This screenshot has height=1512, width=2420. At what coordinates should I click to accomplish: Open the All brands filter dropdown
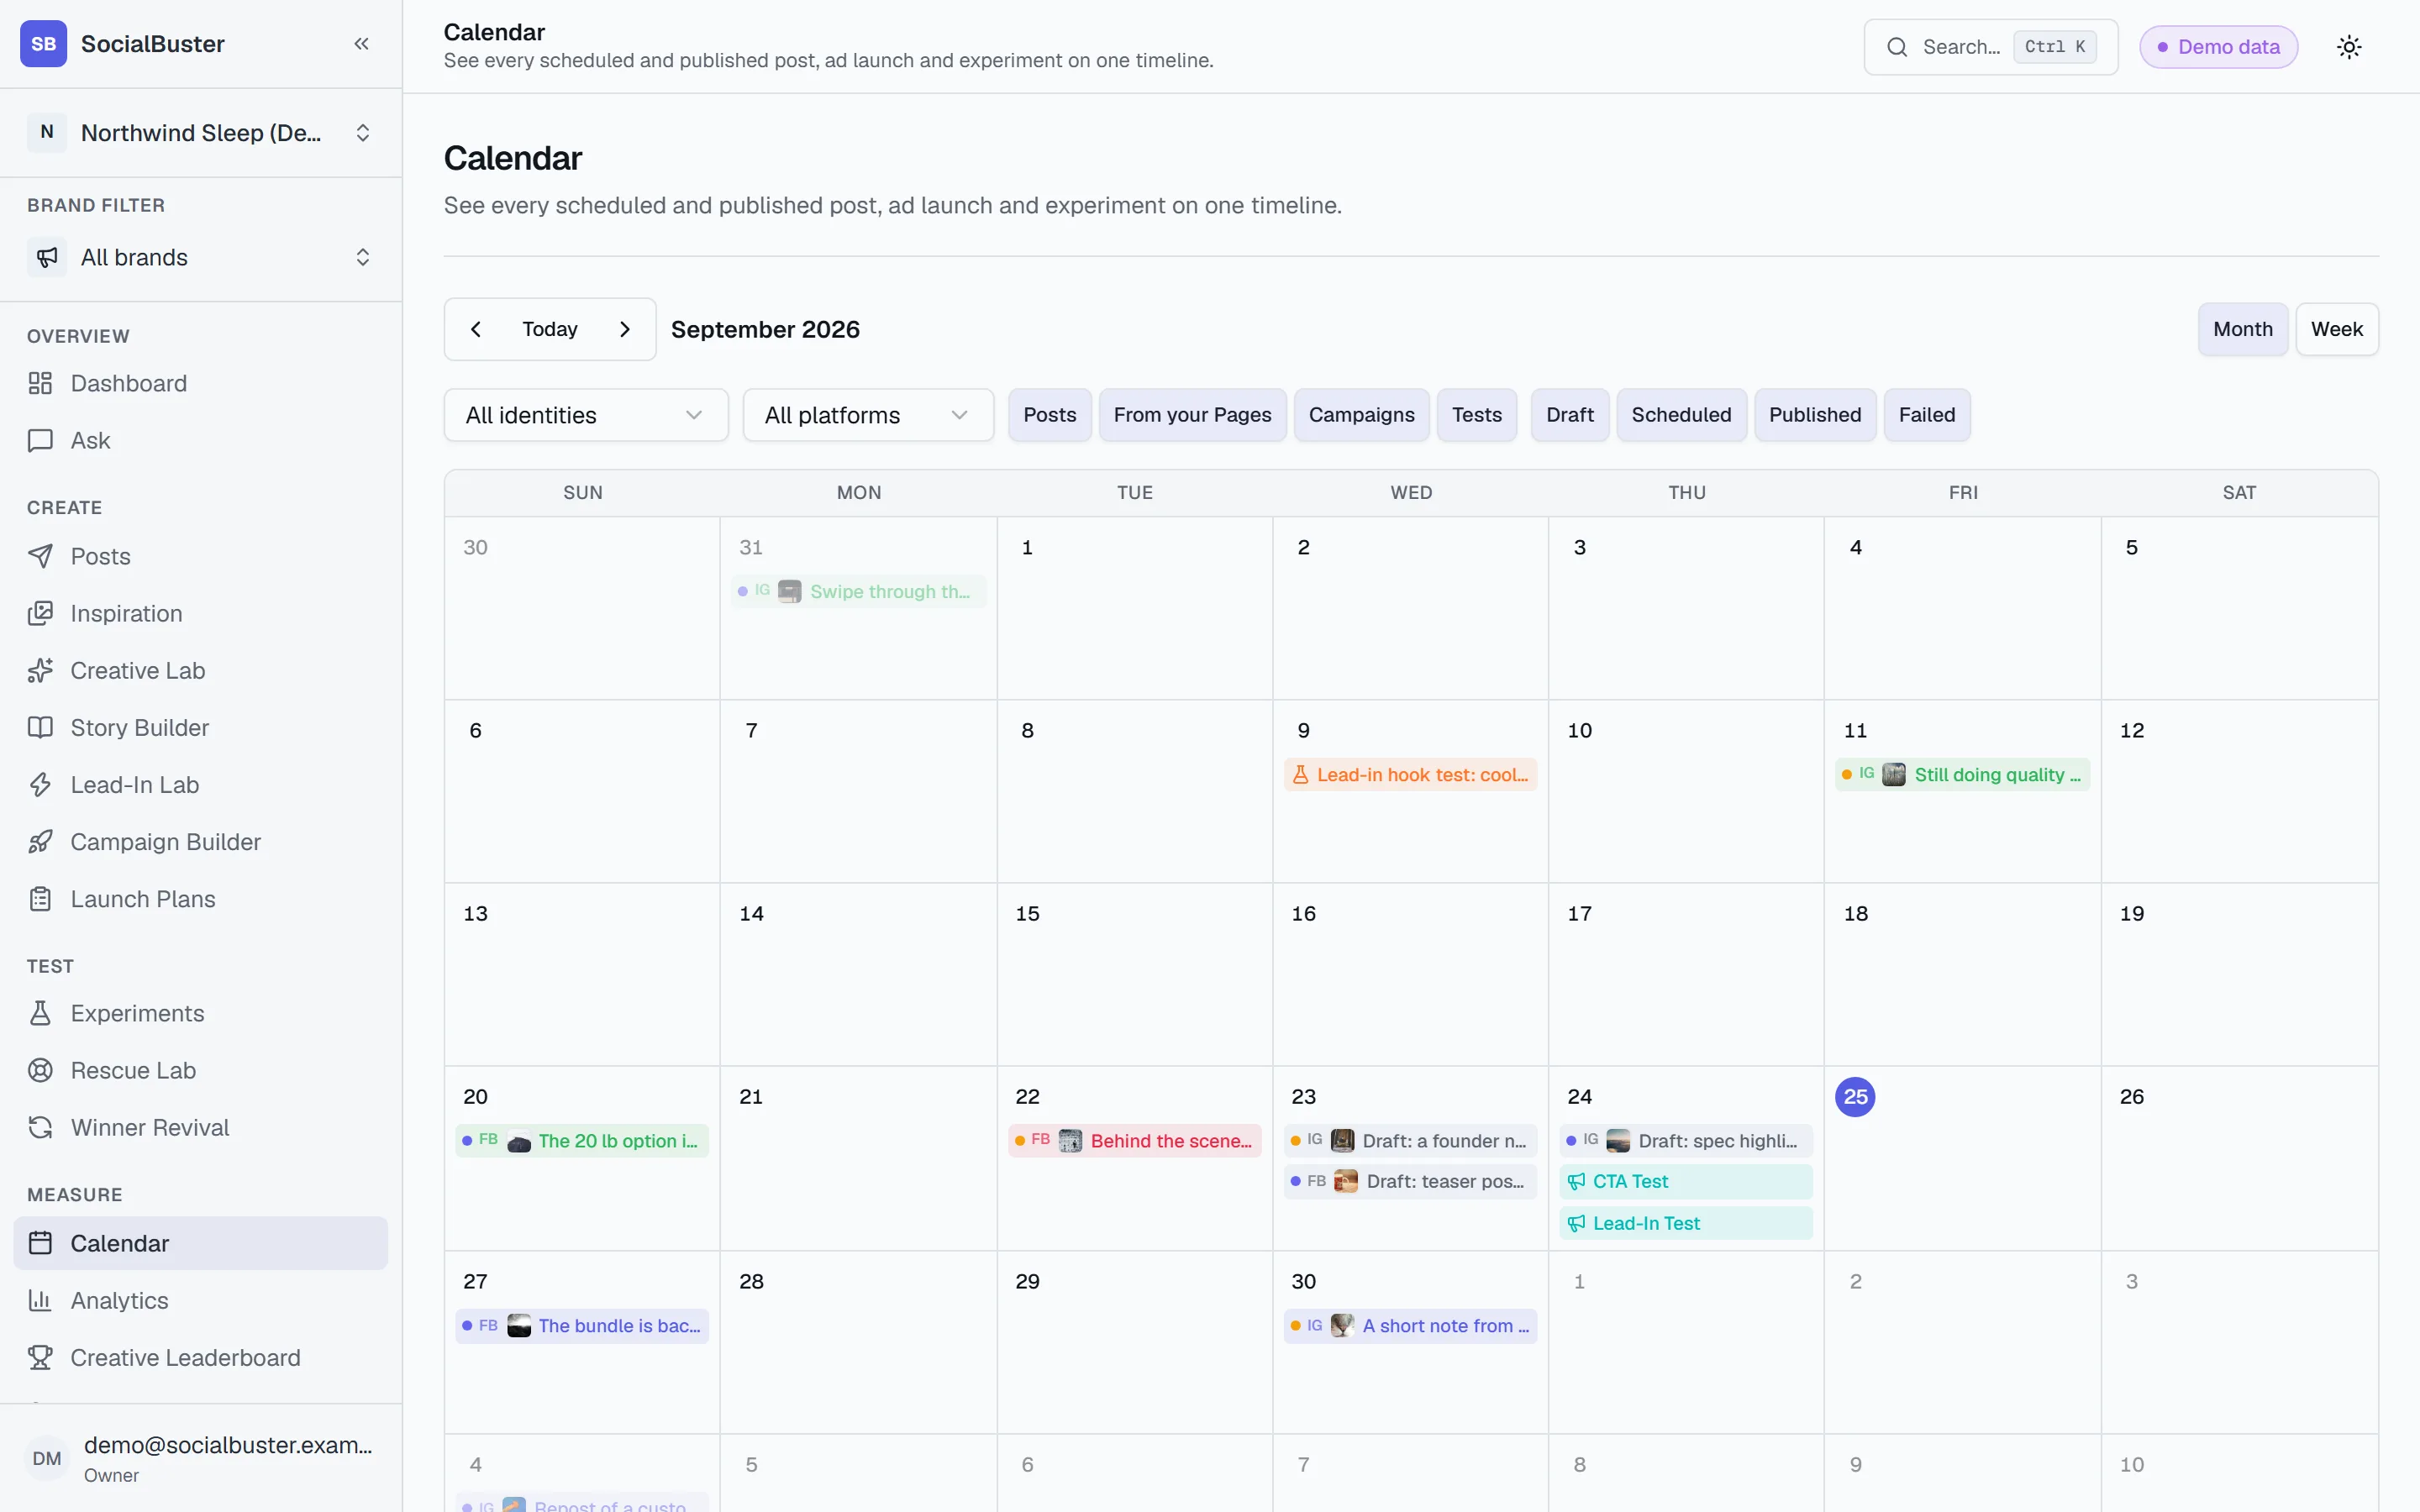[200, 257]
